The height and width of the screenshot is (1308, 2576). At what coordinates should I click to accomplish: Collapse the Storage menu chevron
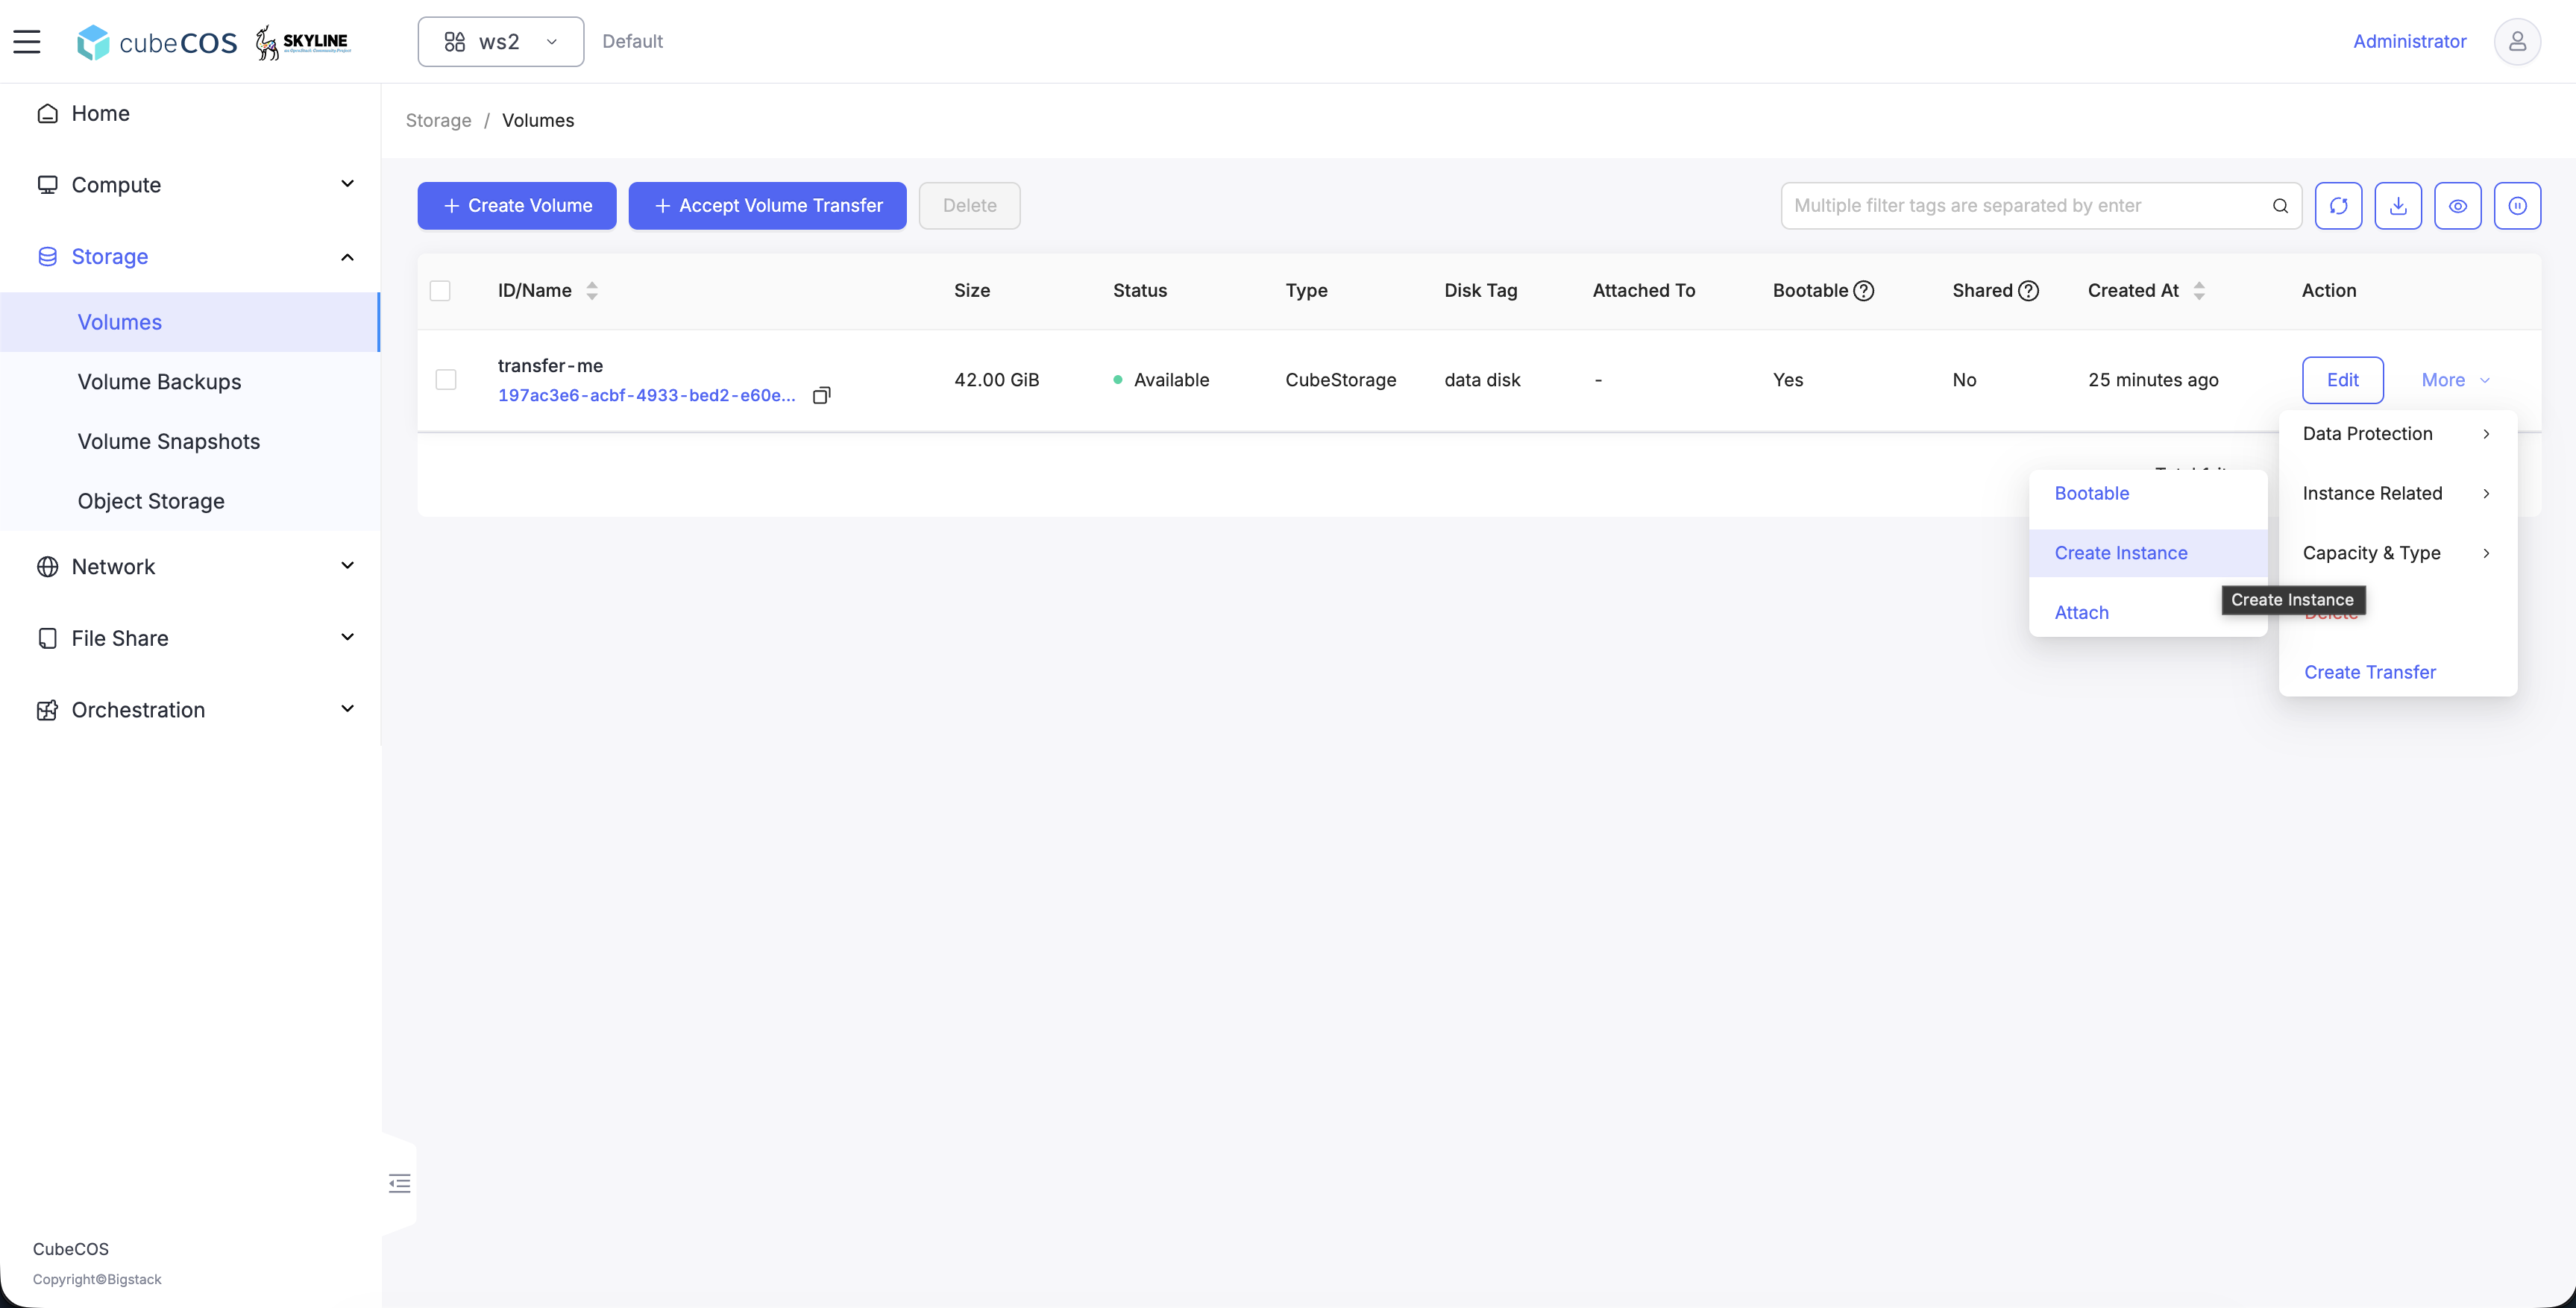348,257
